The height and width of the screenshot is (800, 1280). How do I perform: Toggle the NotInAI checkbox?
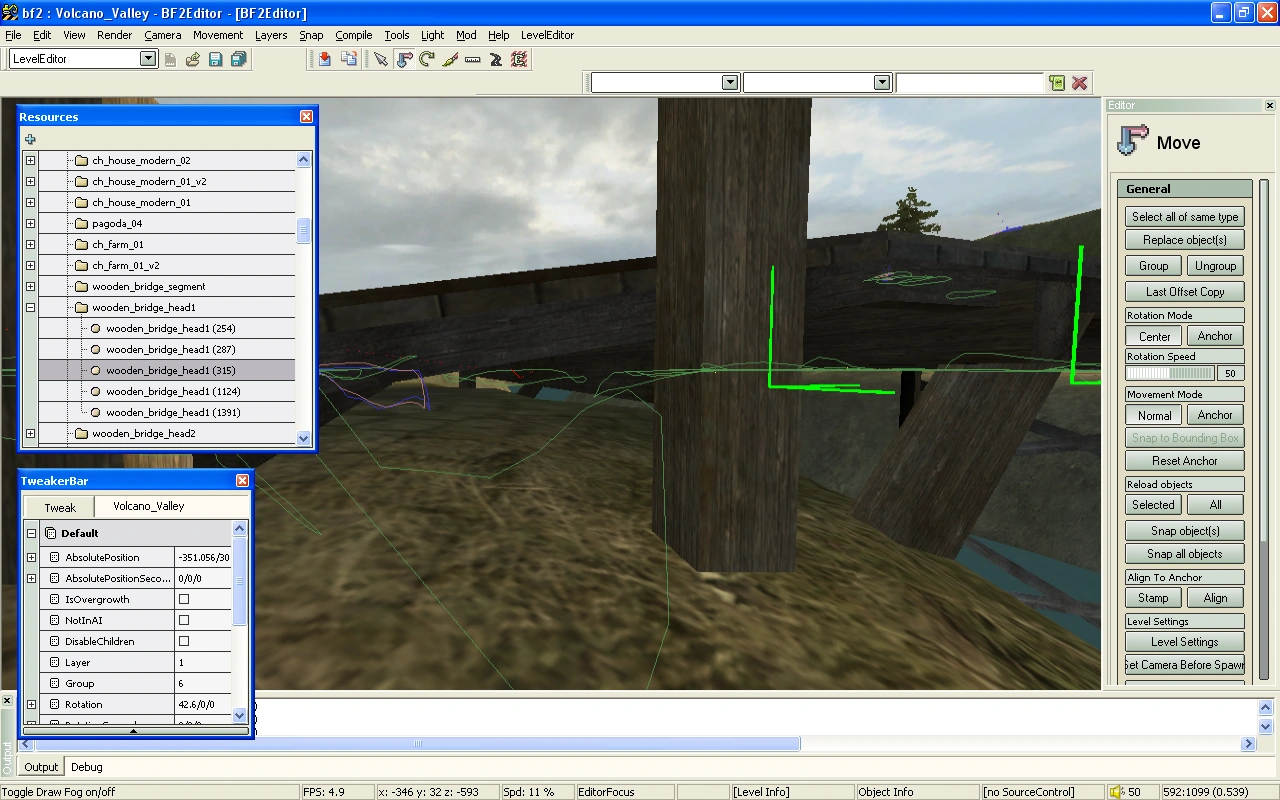coord(183,620)
